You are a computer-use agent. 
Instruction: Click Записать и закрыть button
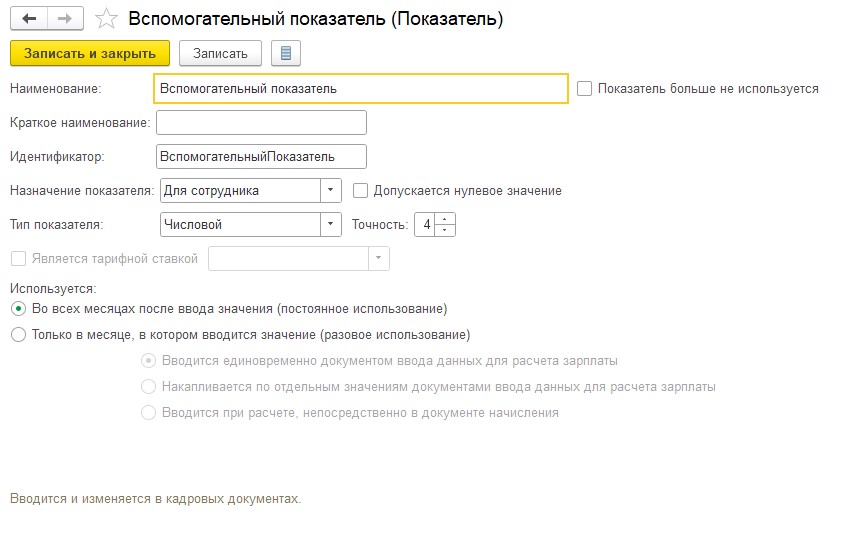(90, 53)
